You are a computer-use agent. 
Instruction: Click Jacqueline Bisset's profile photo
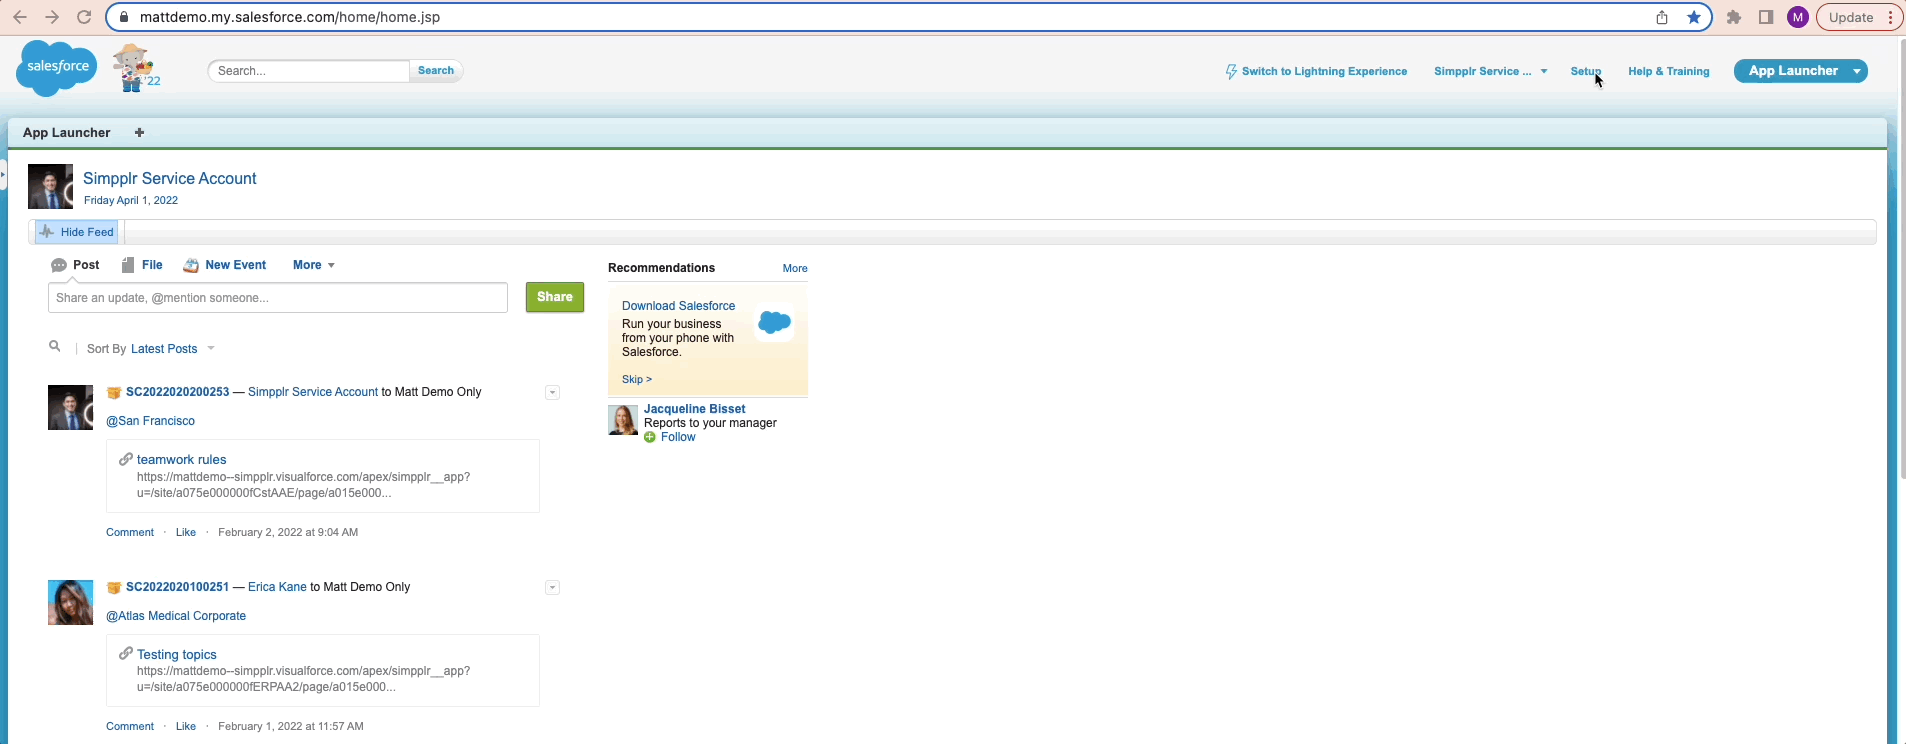coord(623,420)
